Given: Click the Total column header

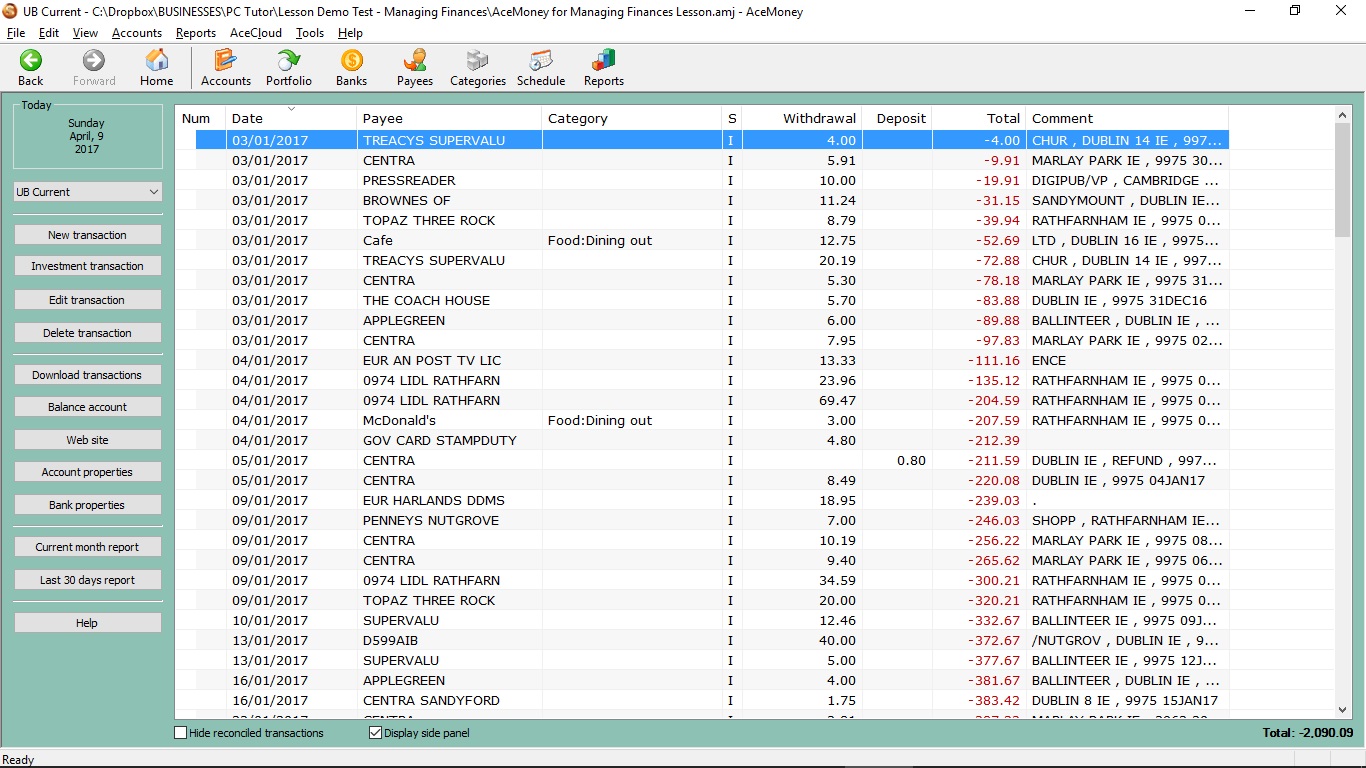Looking at the screenshot, I should 979,118.
